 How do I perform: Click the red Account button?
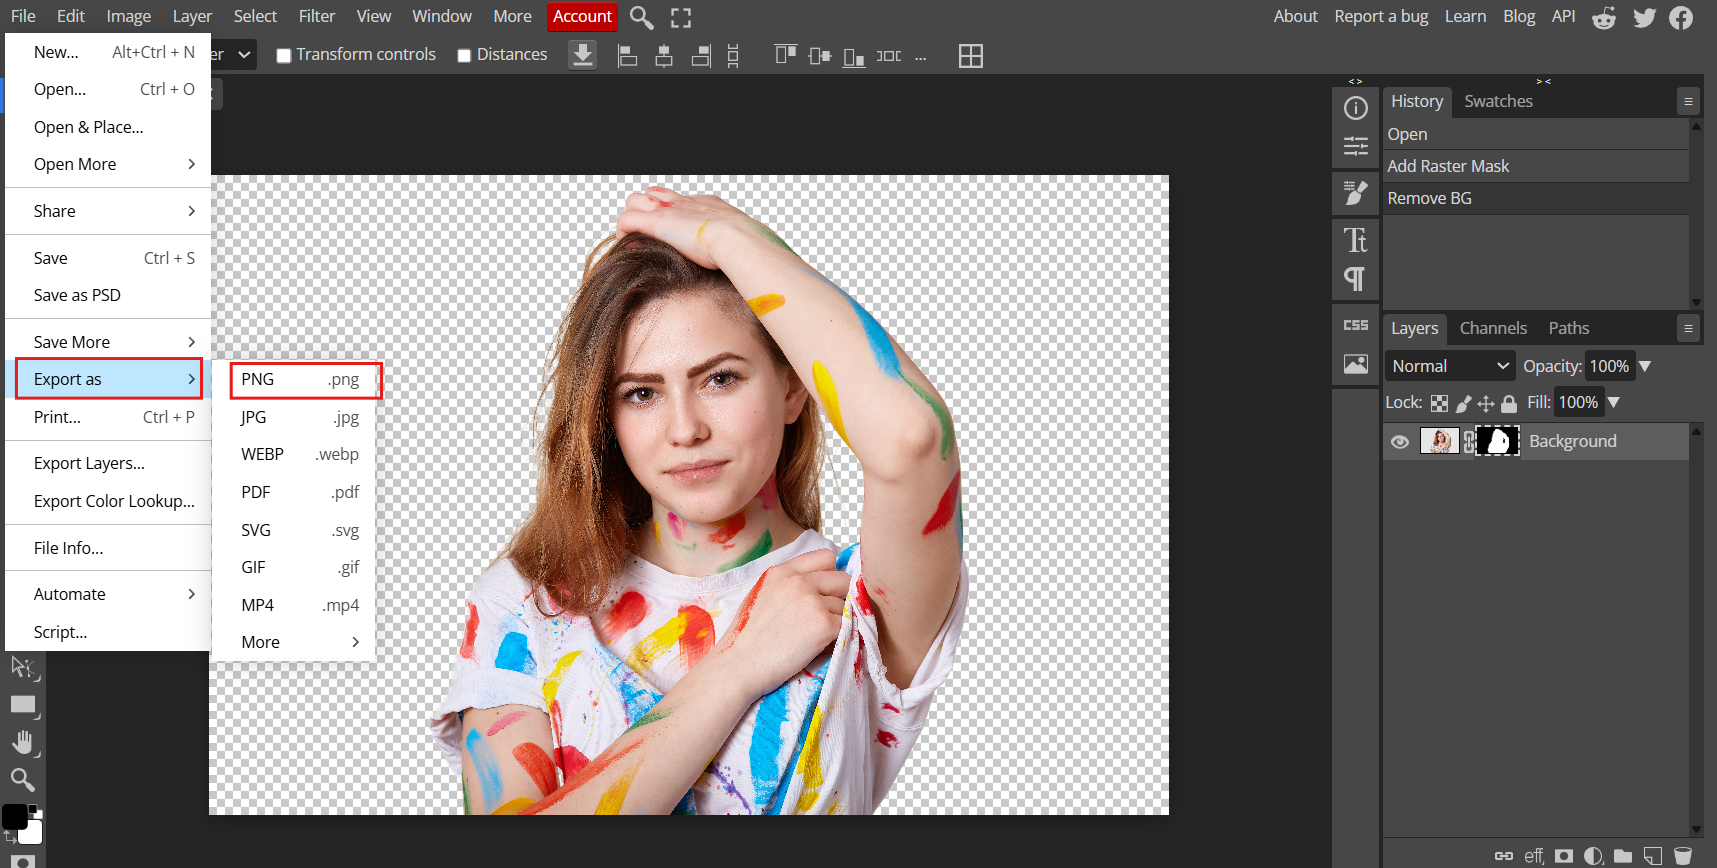pos(582,17)
